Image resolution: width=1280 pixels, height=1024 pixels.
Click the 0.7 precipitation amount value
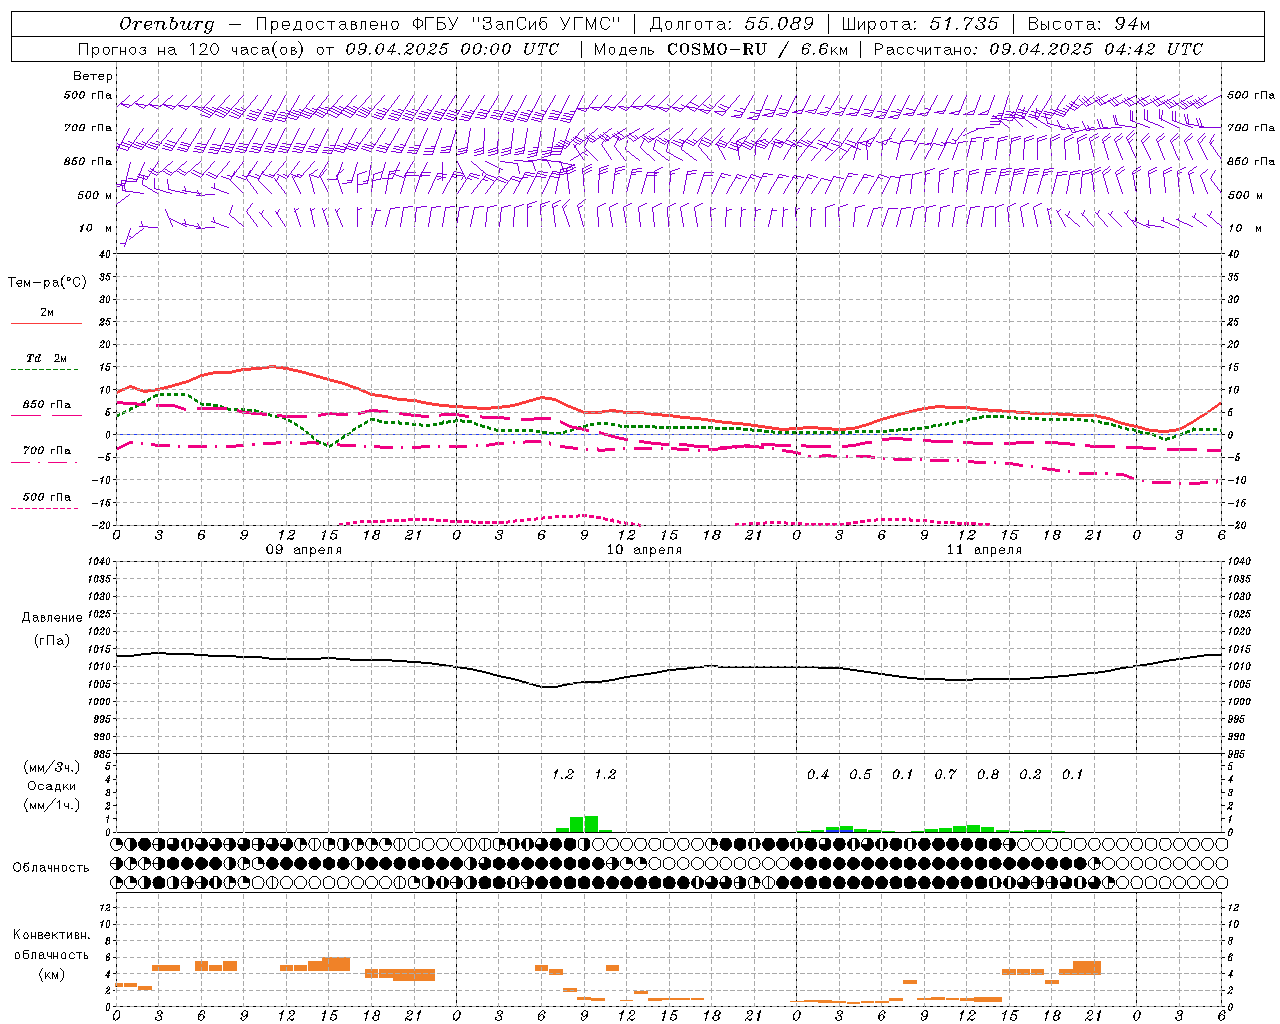click(x=946, y=774)
